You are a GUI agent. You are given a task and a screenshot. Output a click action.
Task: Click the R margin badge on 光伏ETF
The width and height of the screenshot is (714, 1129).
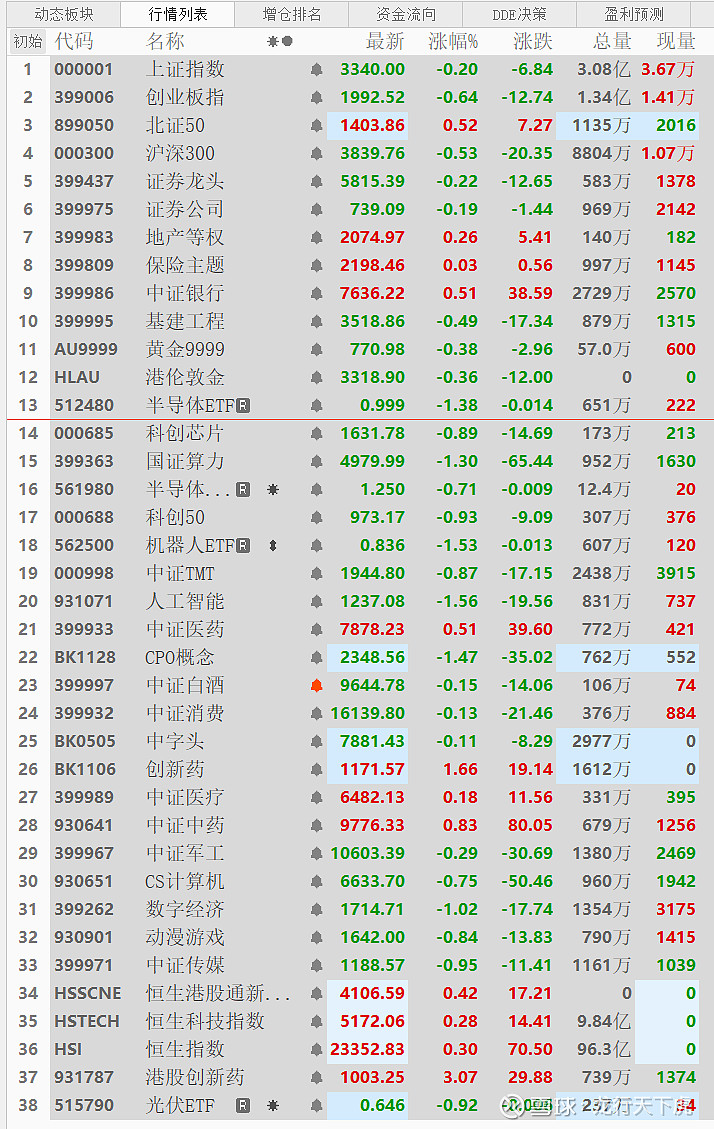[243, 1105]
